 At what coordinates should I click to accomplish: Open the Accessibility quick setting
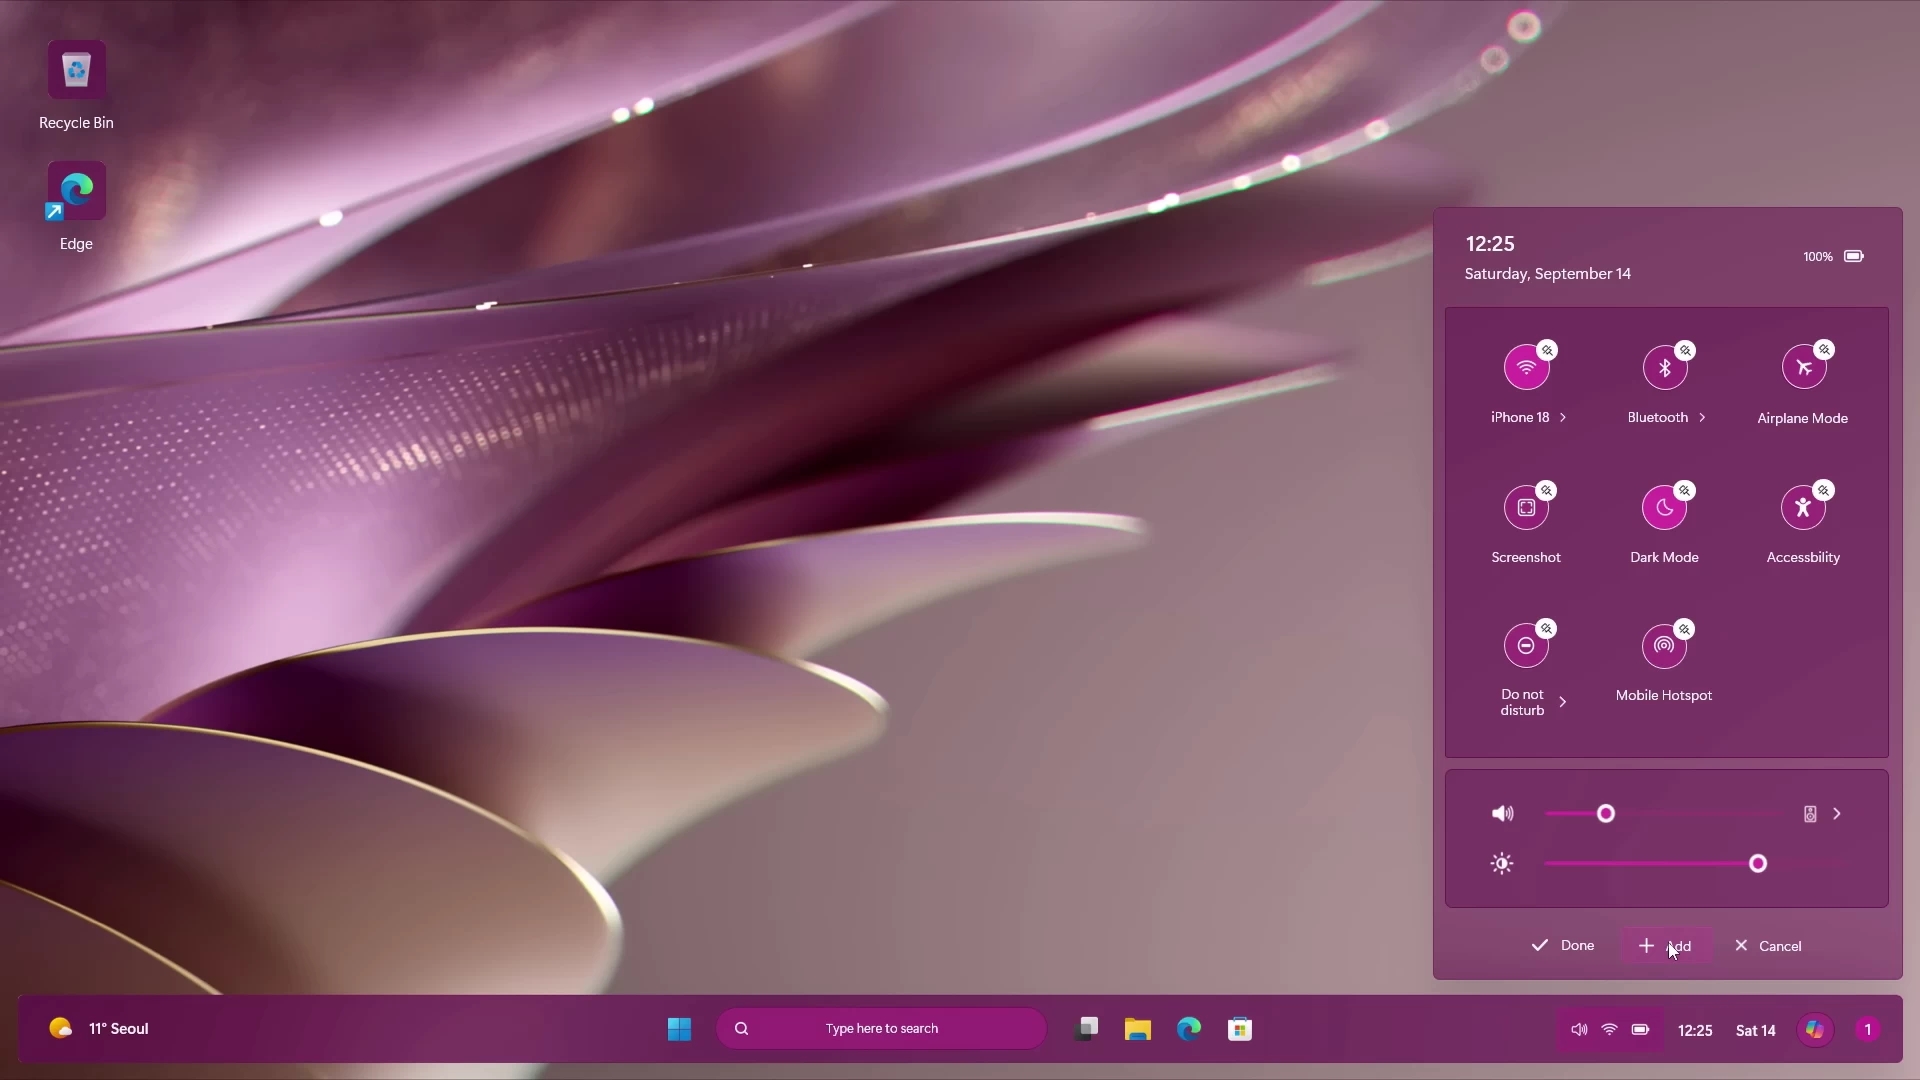(1804, 507)
